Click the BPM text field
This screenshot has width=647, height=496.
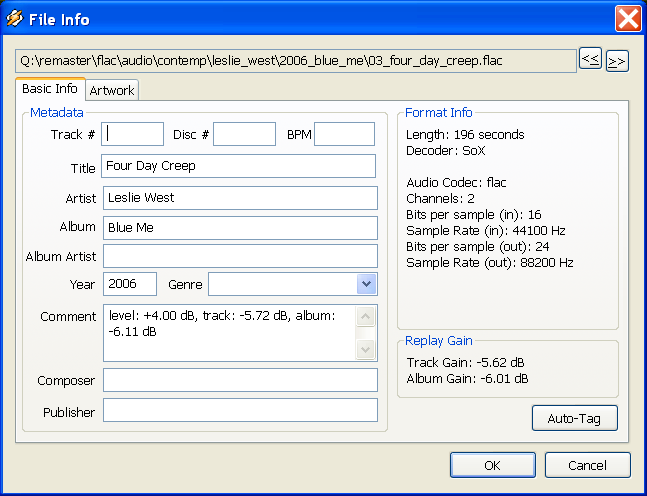tap(344, 134)
